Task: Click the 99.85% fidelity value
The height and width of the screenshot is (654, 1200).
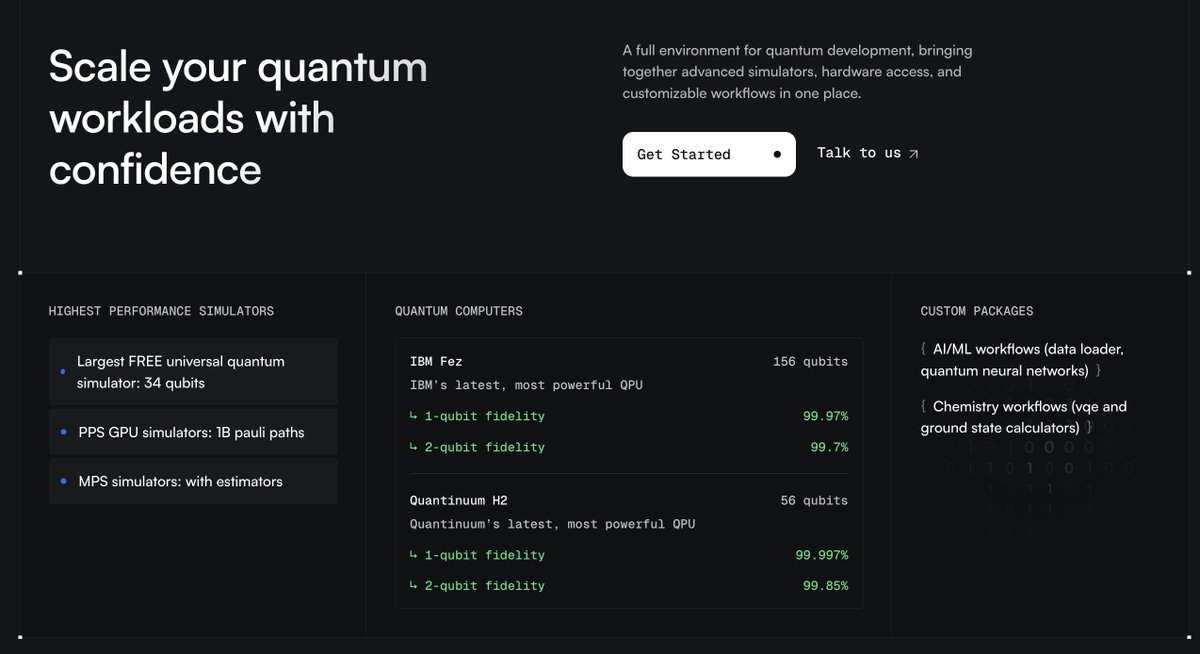Action: (825, 586)
